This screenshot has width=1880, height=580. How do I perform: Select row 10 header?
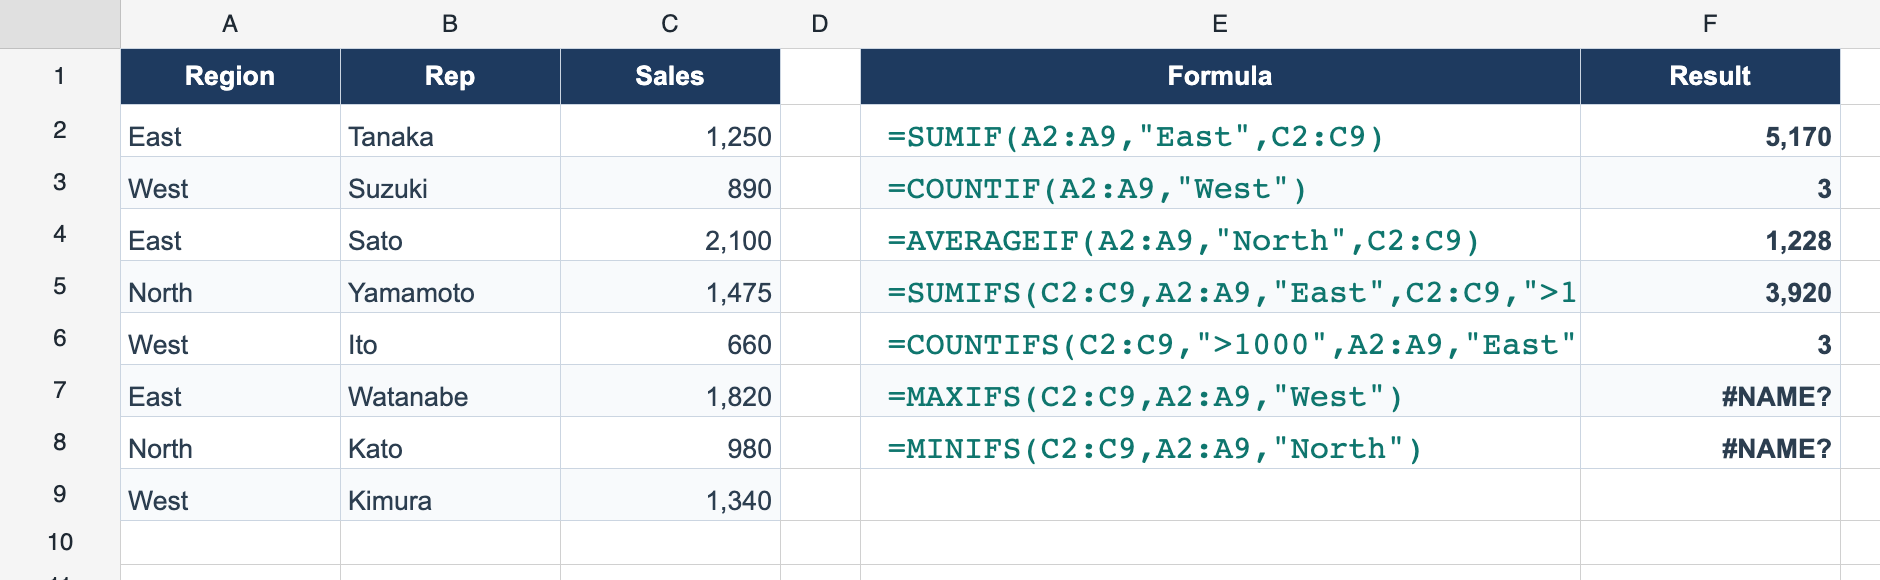point(60,542)
